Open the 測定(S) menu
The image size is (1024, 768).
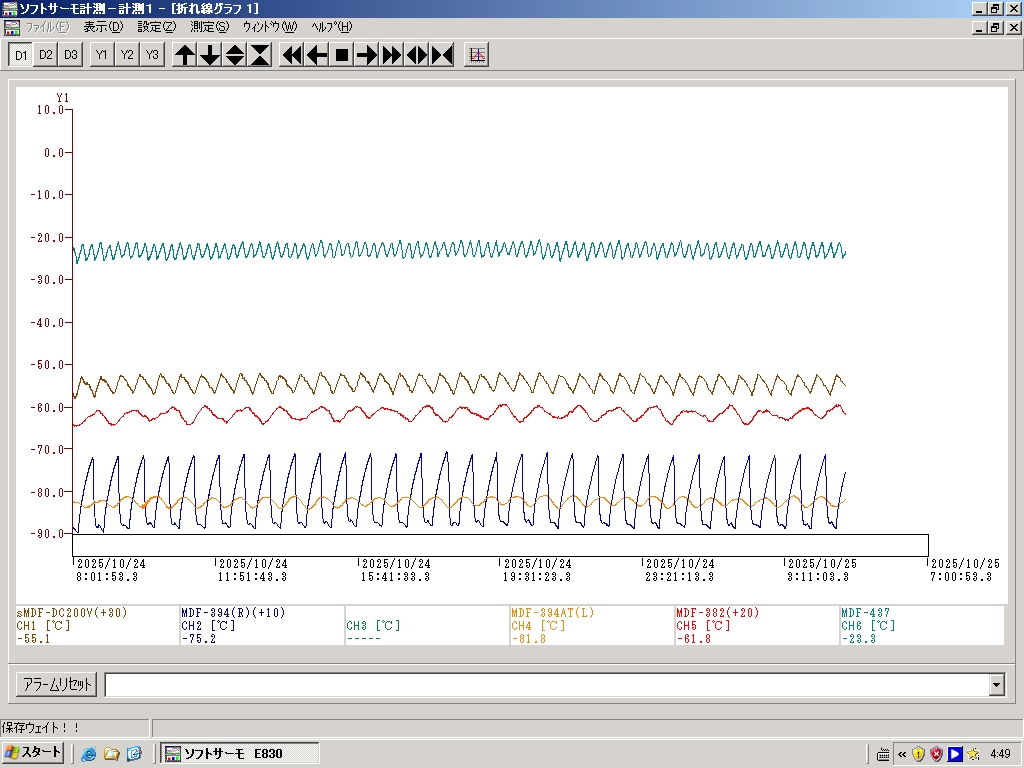[x=209, y=27]
